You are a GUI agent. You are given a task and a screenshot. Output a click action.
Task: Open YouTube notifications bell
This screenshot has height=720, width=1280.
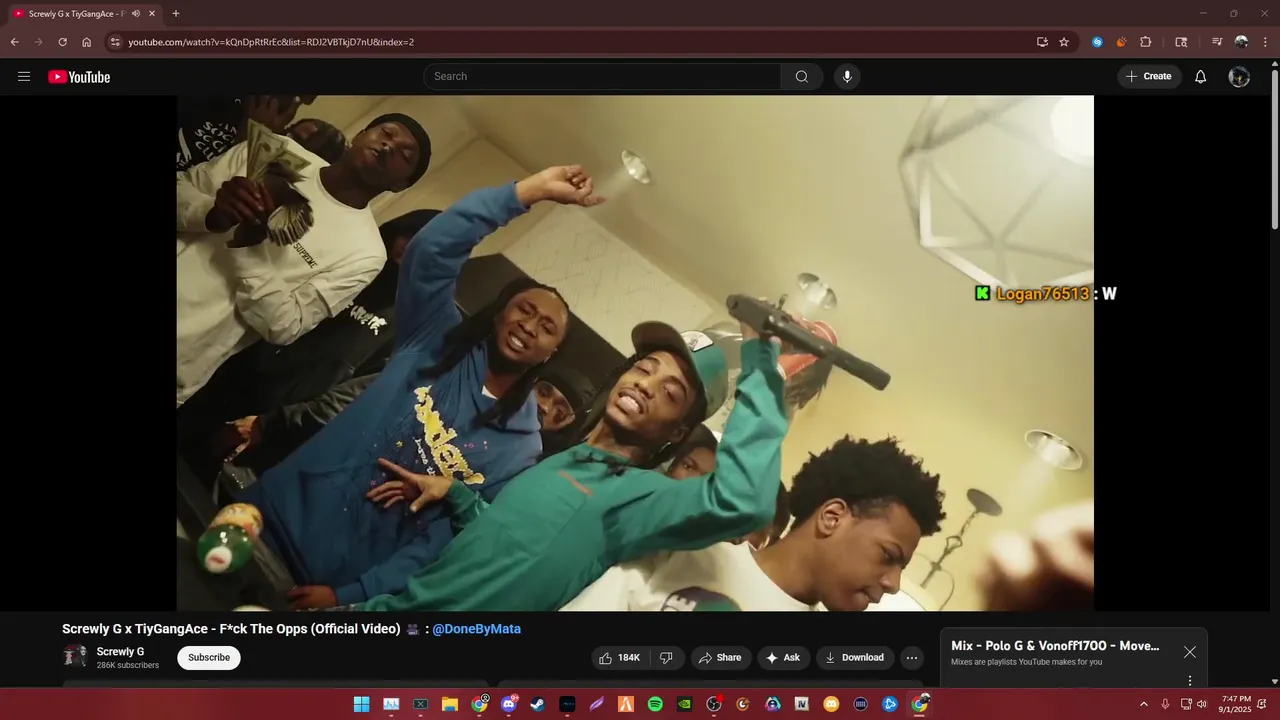click(1201, 77)
